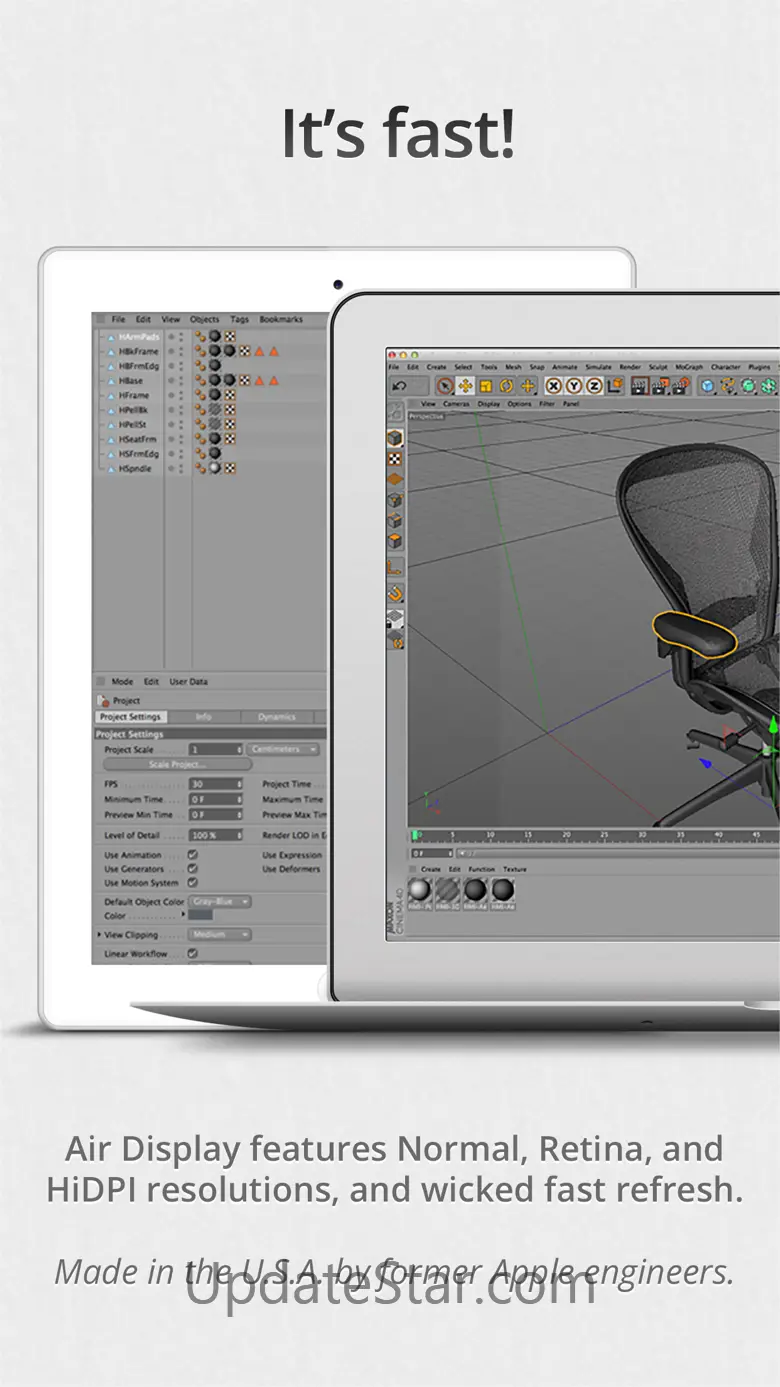The width and height of the screenshot is (780, 1387).
Task: Toggle the X axis lock icon
Action: pyautogui.click(x=553, y=386)
